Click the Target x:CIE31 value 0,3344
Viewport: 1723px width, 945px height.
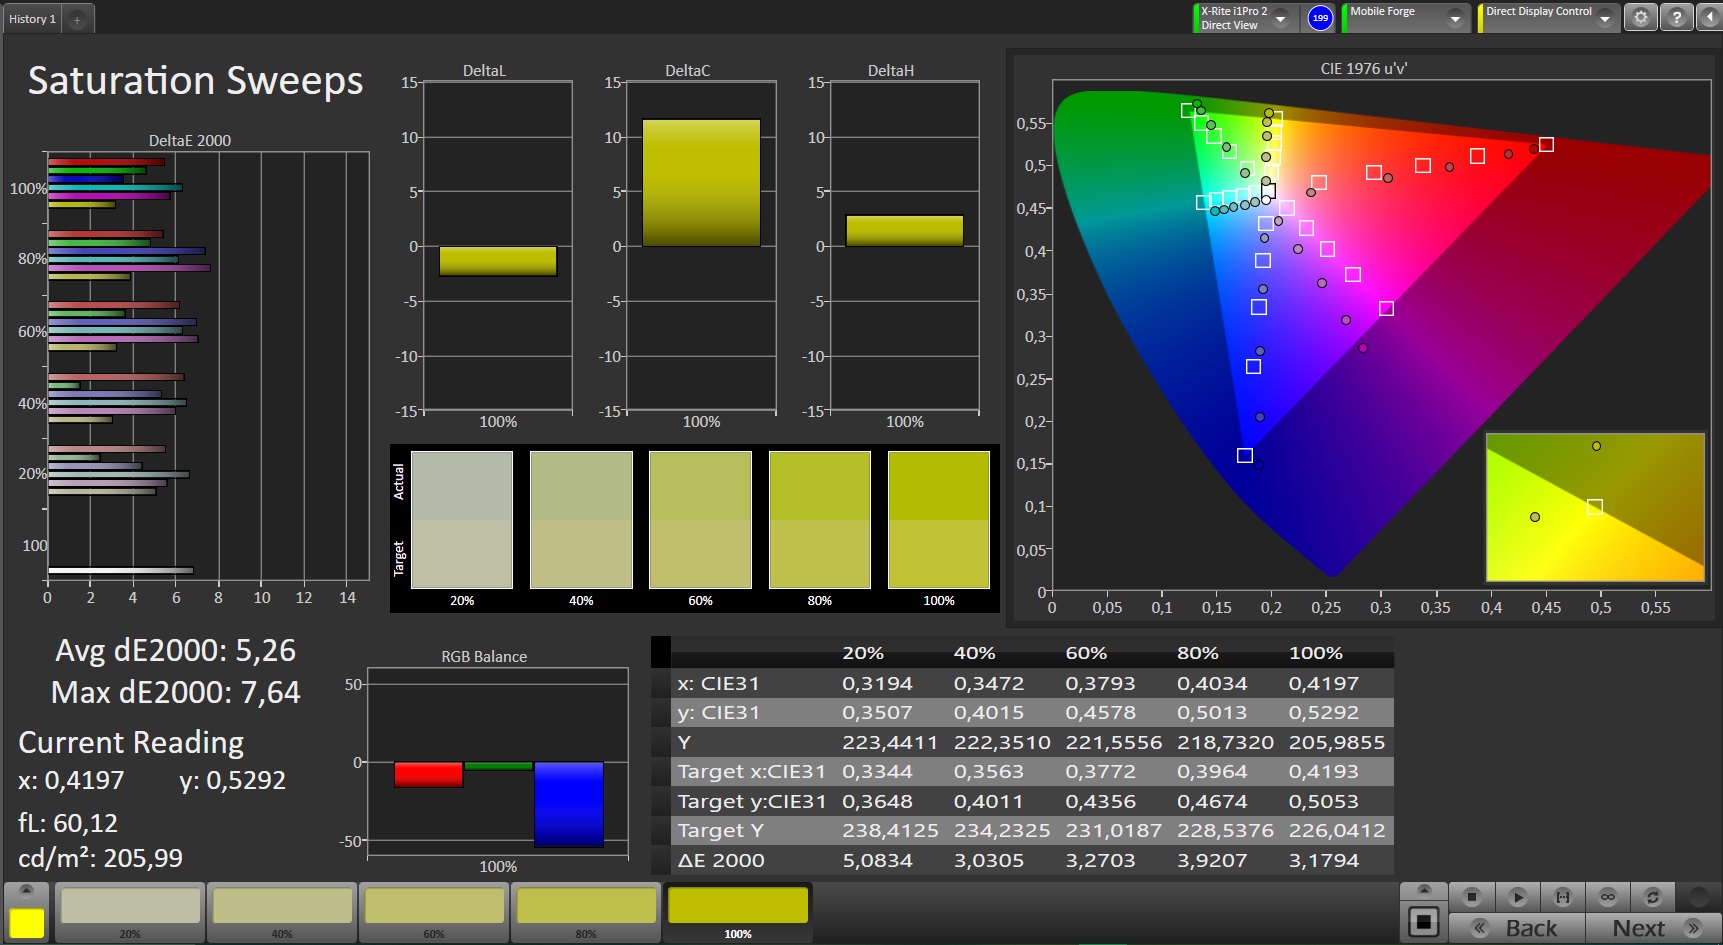pos(877,772)
